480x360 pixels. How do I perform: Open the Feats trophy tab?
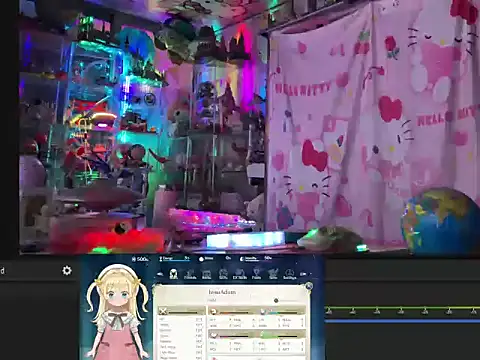coord(256,274)
